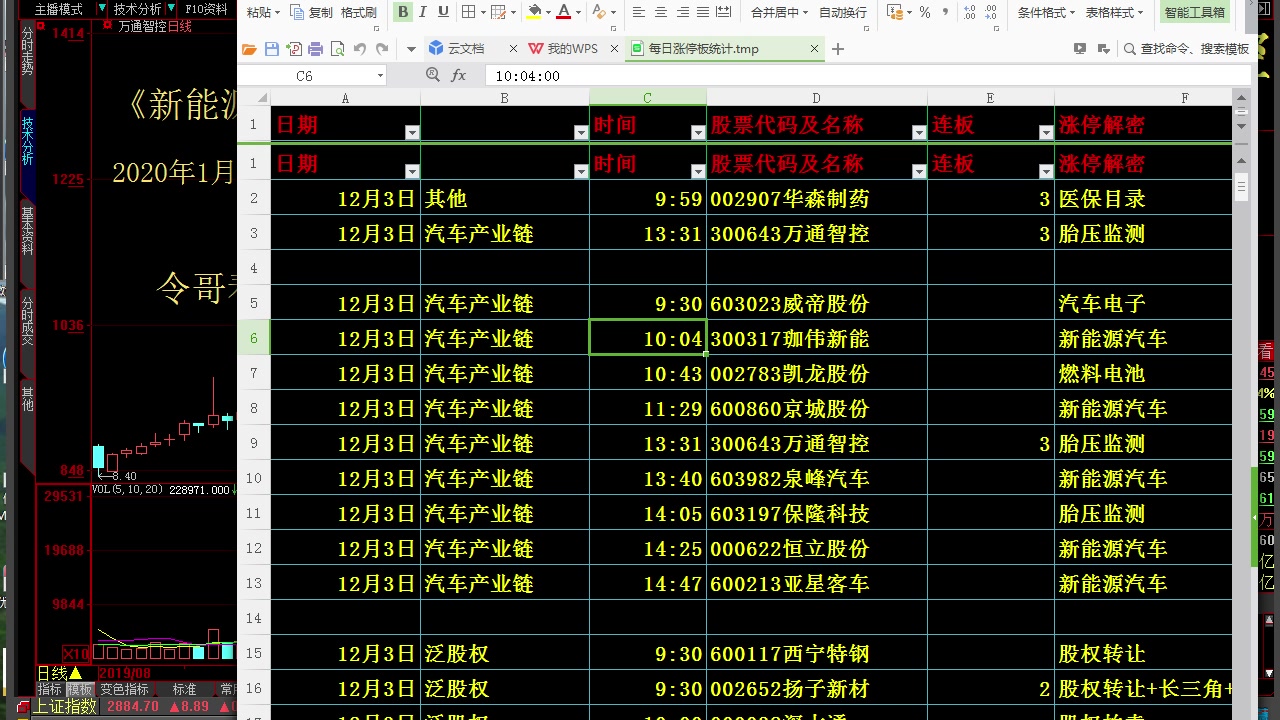The image size is (1280, 720).
Task: Click the fx insert function icon
Action: click(459, 75)
